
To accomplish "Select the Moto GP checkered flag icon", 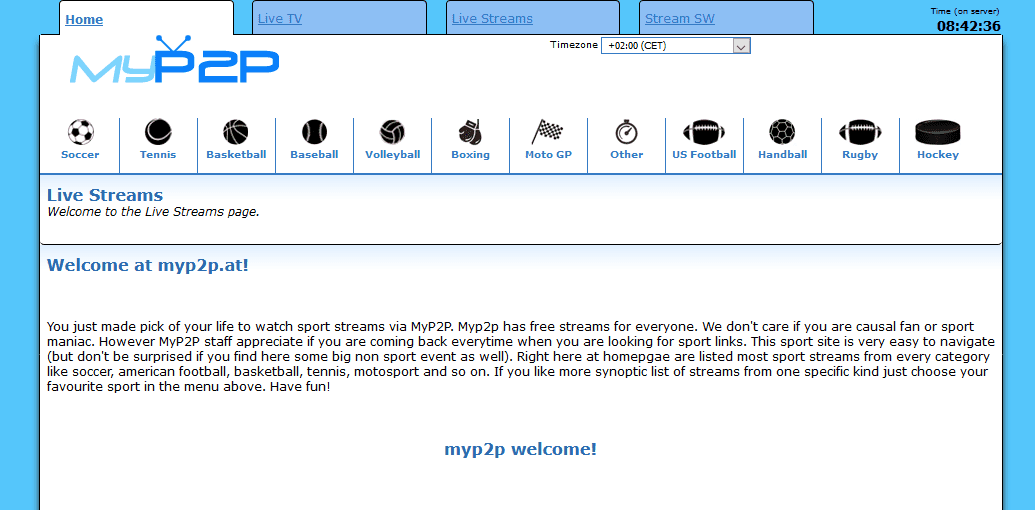I will 548,132.
